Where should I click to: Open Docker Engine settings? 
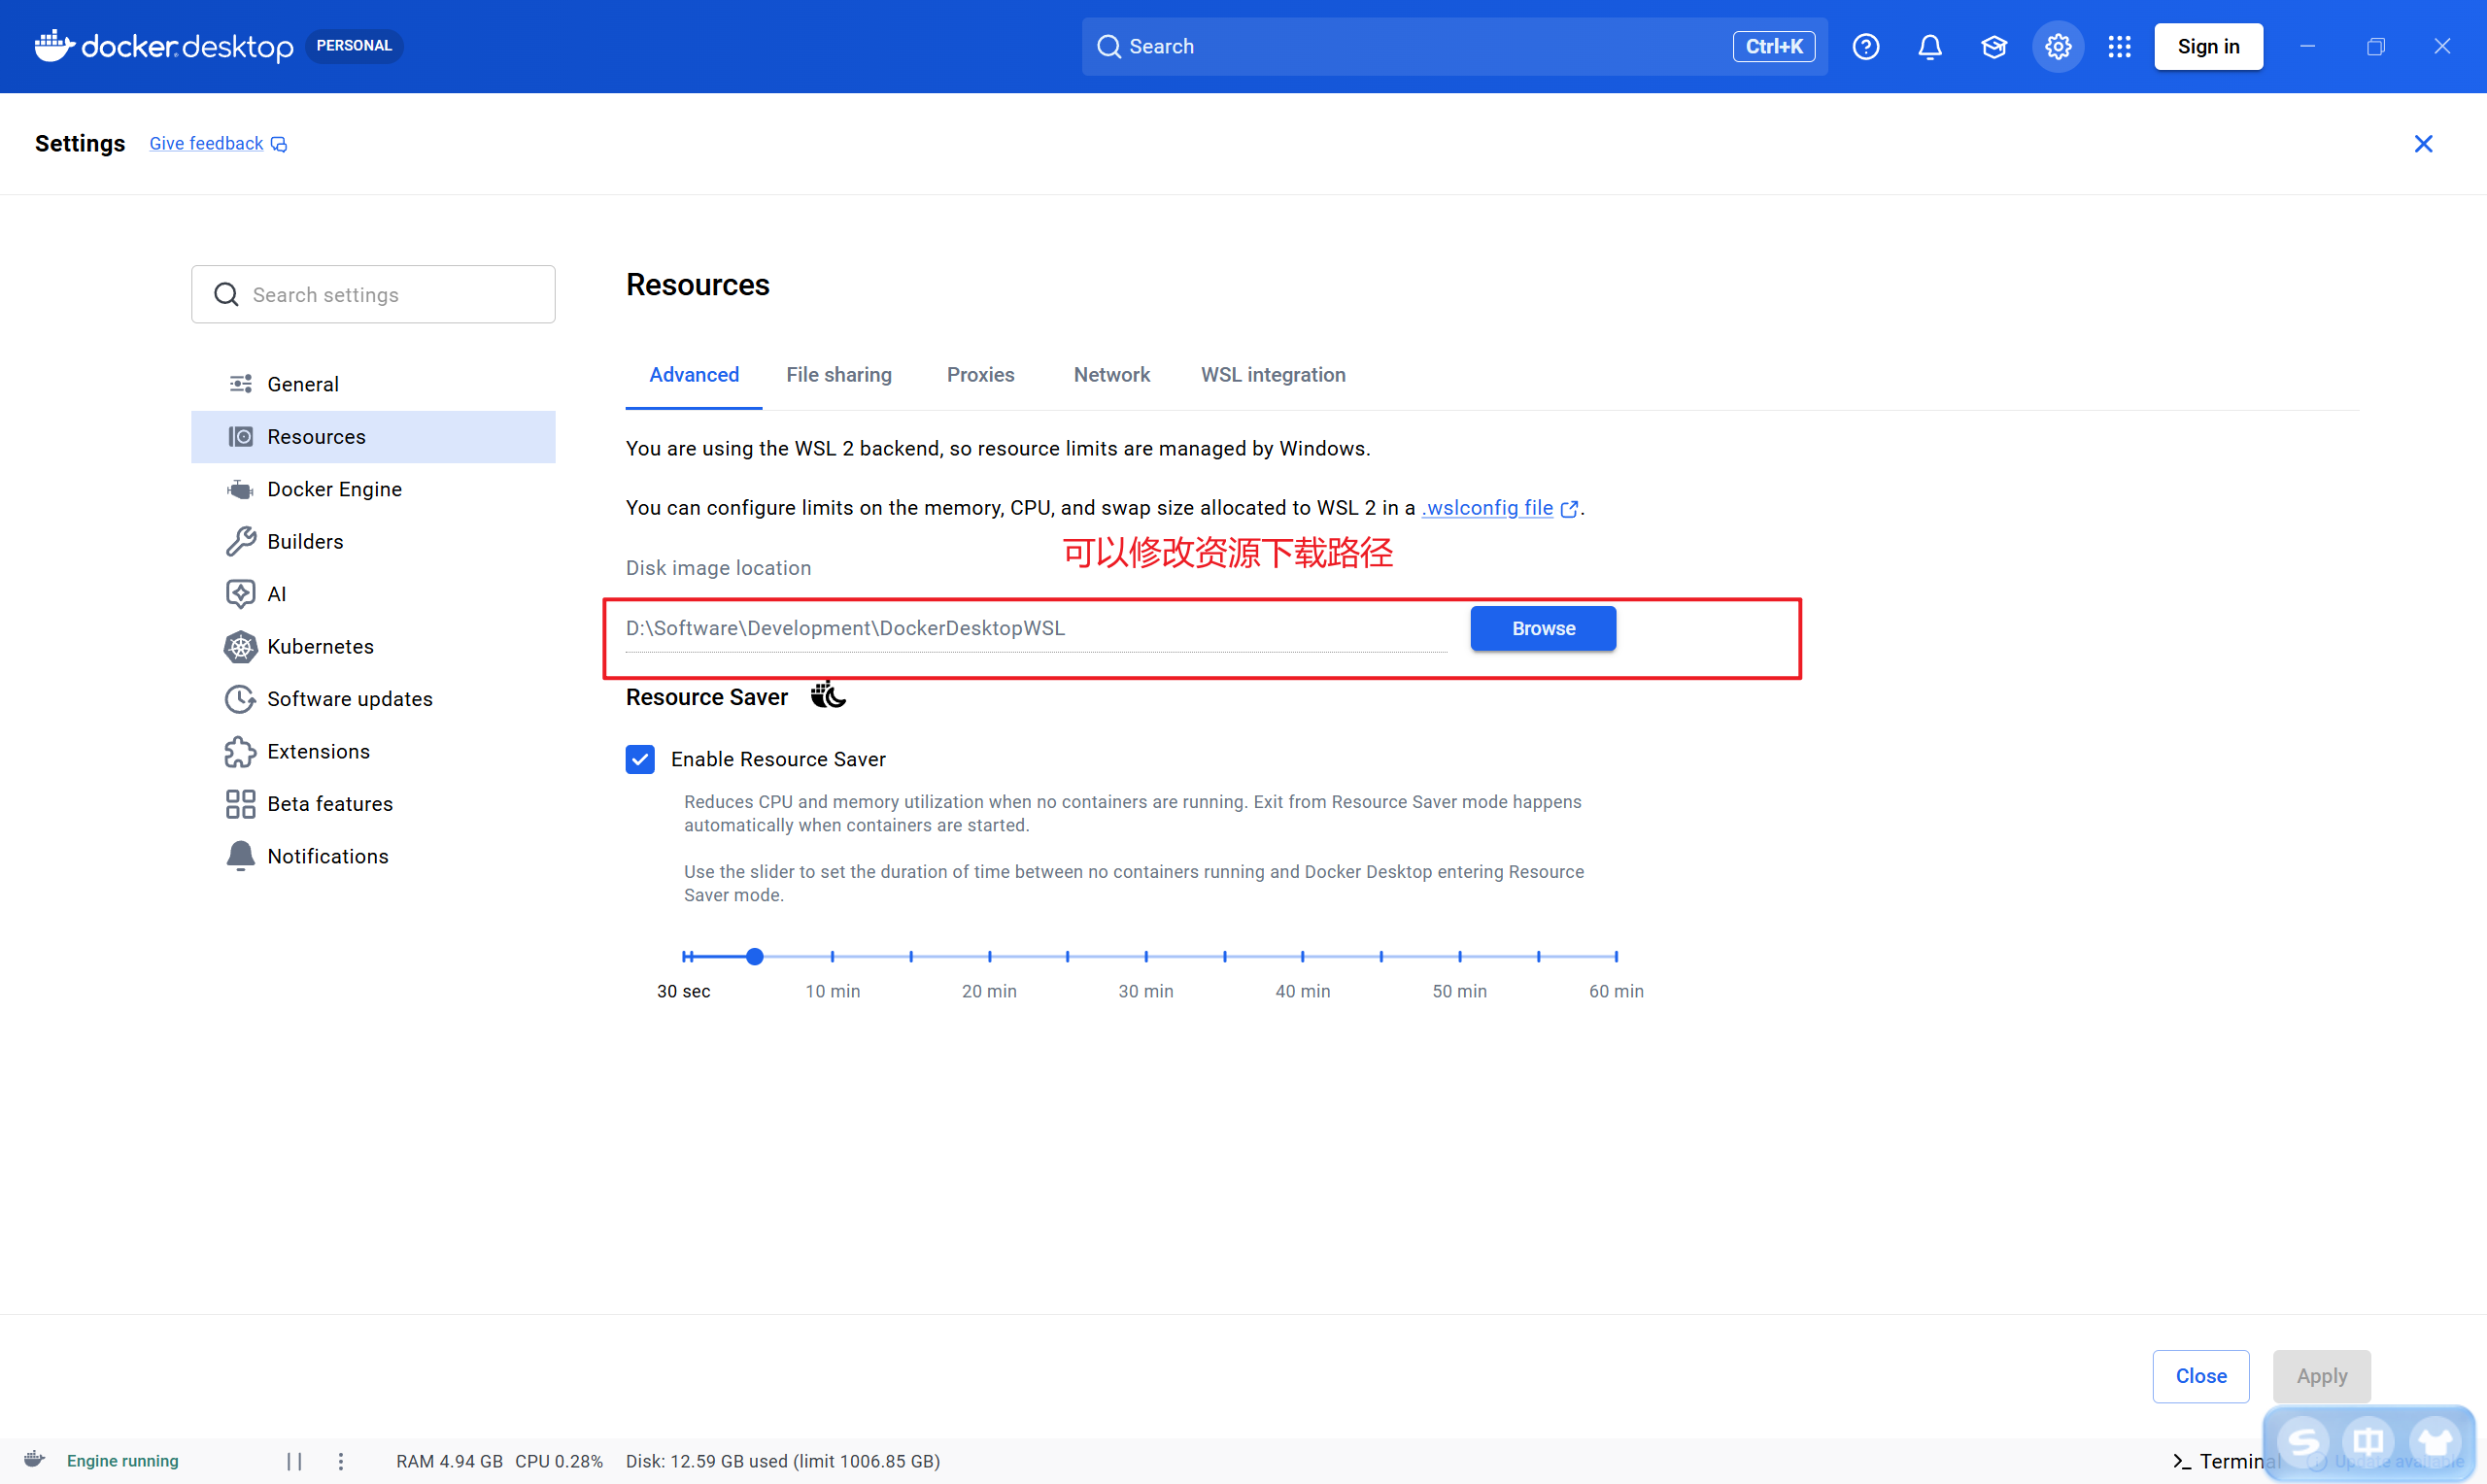[x=373, y=489]
